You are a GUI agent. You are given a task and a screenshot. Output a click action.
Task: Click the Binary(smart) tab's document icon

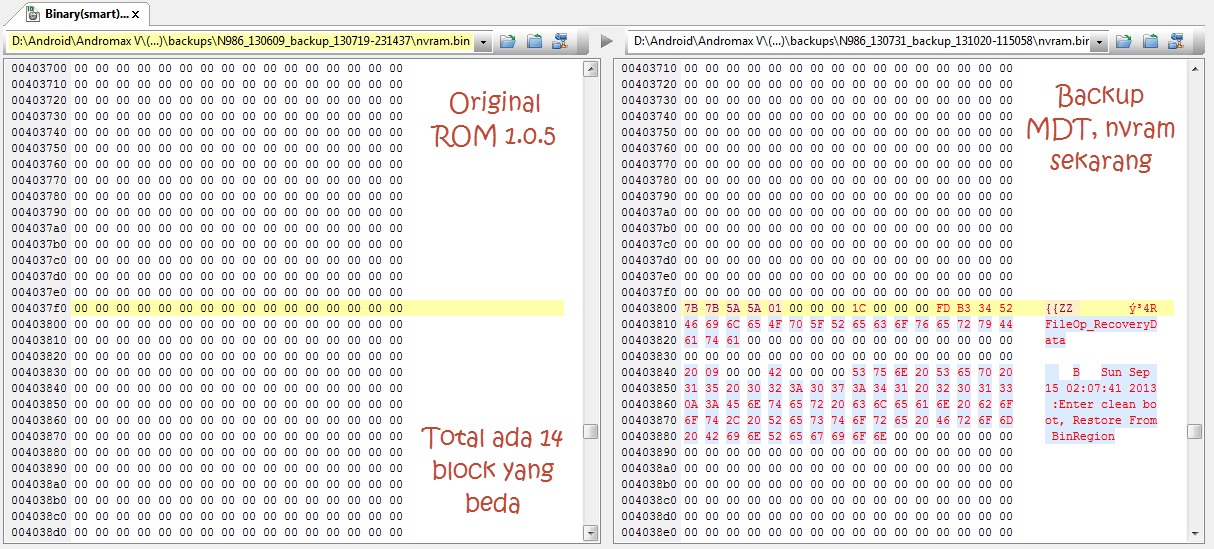tap(33, 13)
